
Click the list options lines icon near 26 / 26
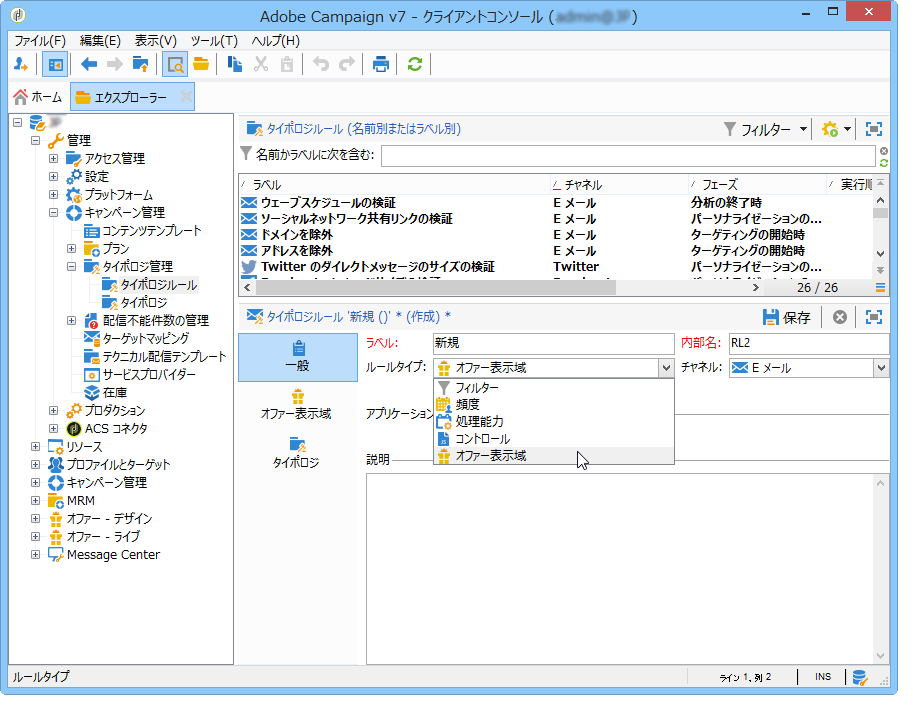point(880,288)
